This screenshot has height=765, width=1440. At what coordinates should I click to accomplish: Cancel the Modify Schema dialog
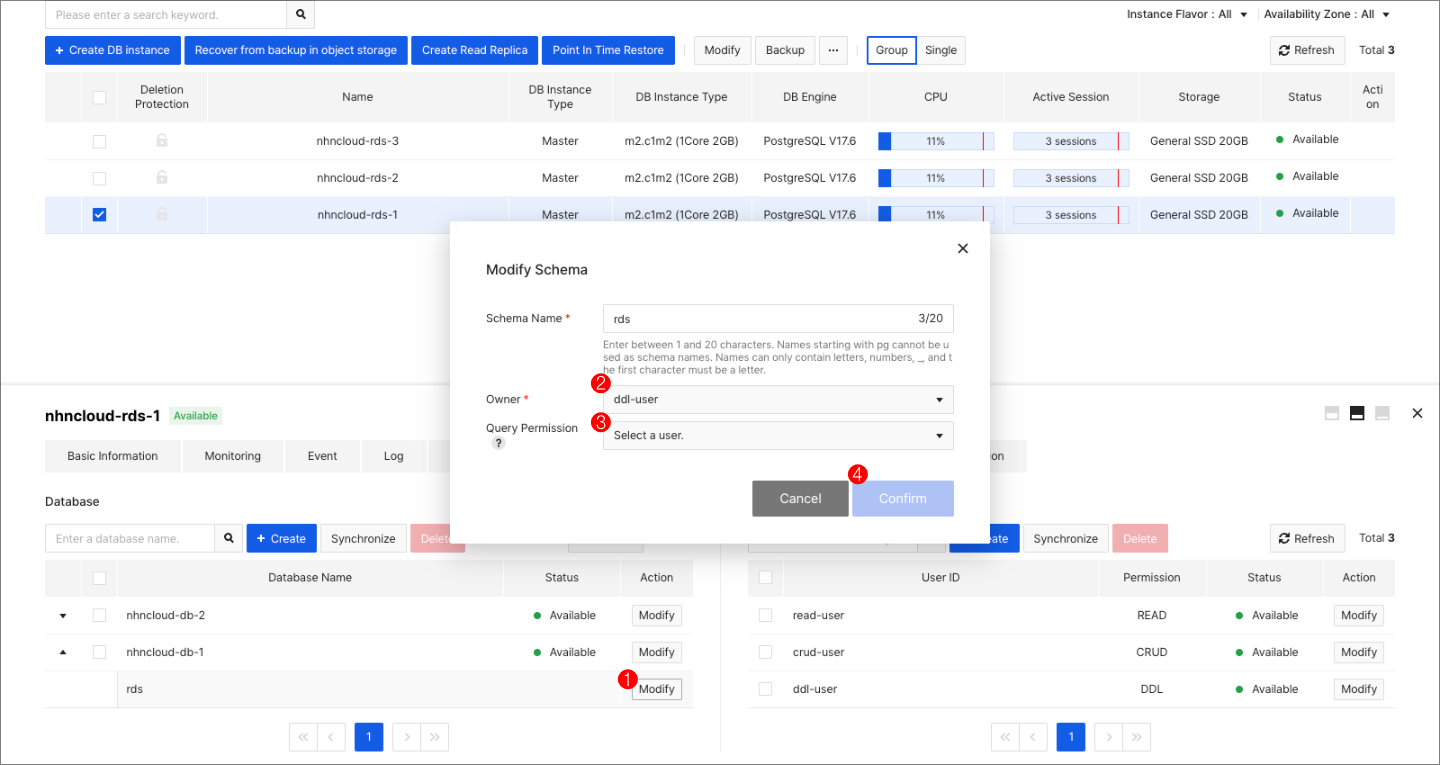(800, 498)
